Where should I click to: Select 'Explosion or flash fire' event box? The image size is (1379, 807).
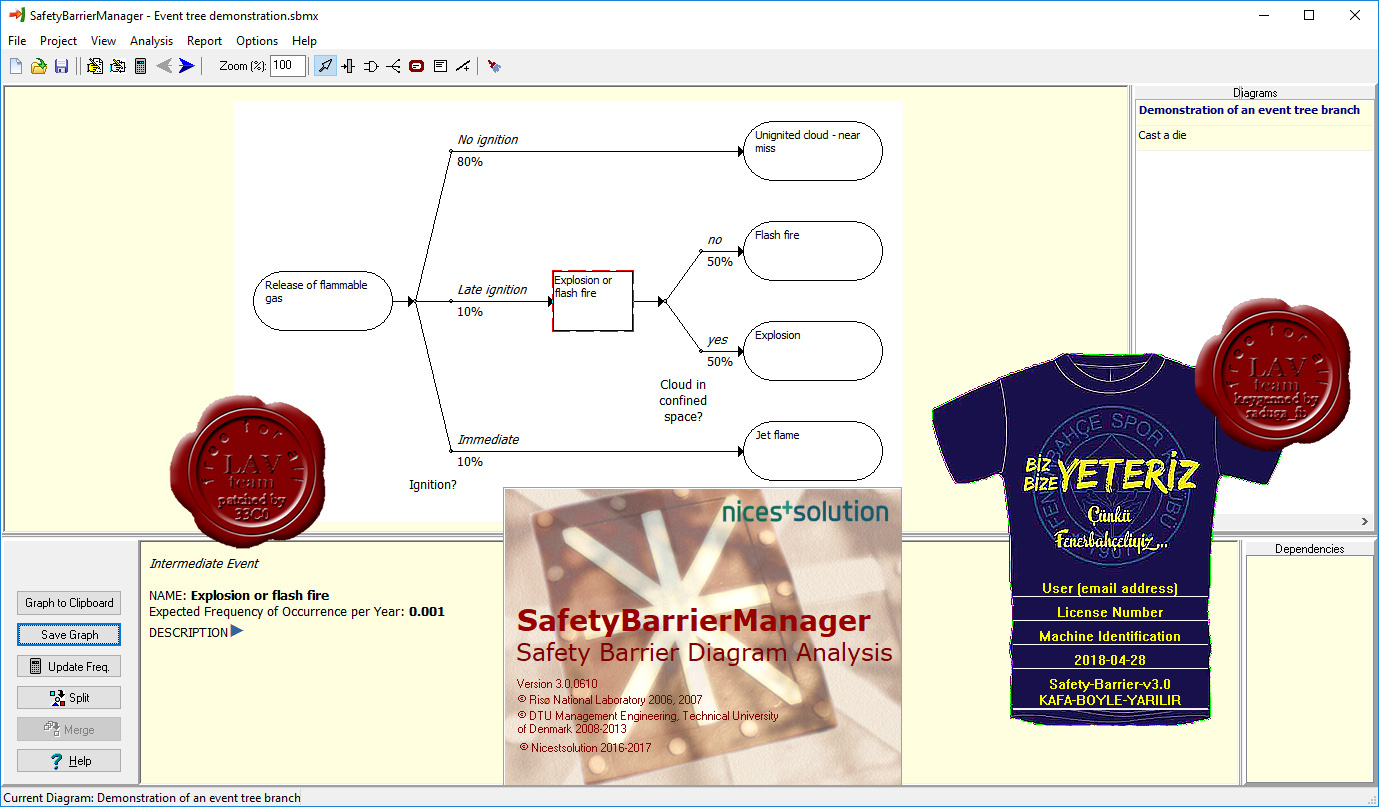(x=593, y=300)
